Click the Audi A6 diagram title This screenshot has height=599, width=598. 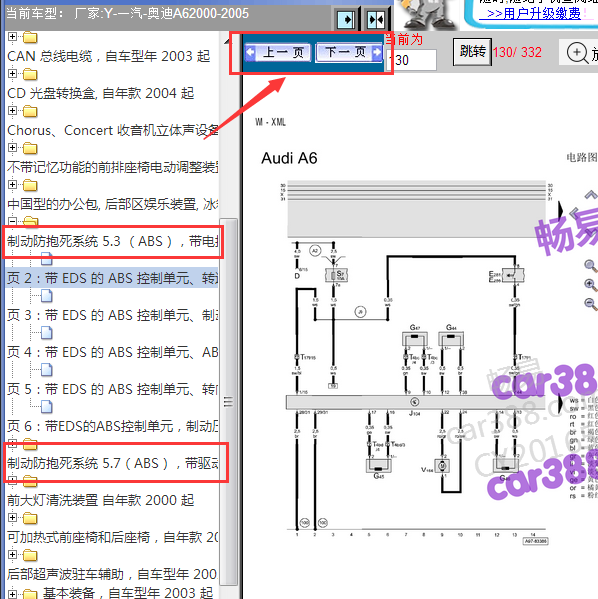[289, 158]
